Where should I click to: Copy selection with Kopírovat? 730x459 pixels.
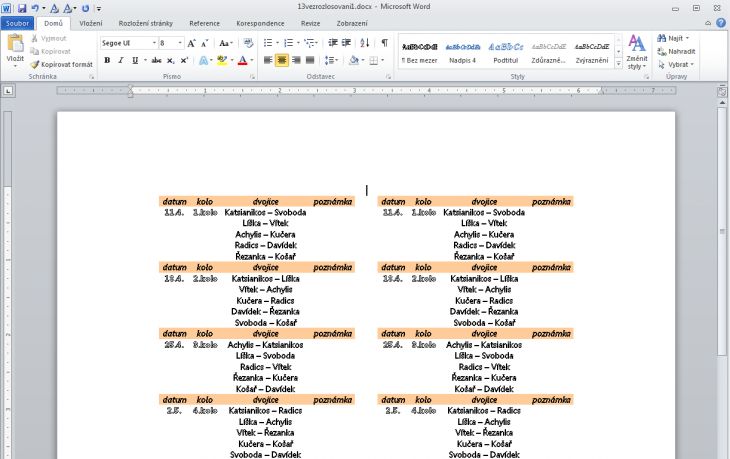pyautogui.click(x=51, y=51)
